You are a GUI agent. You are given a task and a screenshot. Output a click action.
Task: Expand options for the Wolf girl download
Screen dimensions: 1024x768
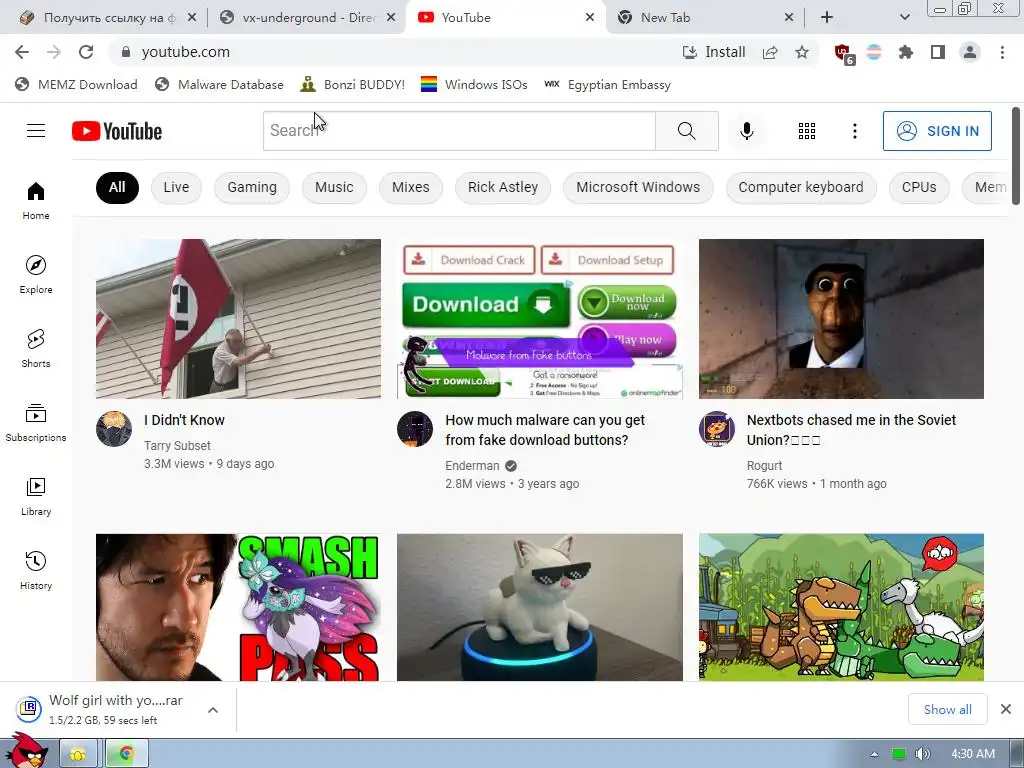pos(213,710)
